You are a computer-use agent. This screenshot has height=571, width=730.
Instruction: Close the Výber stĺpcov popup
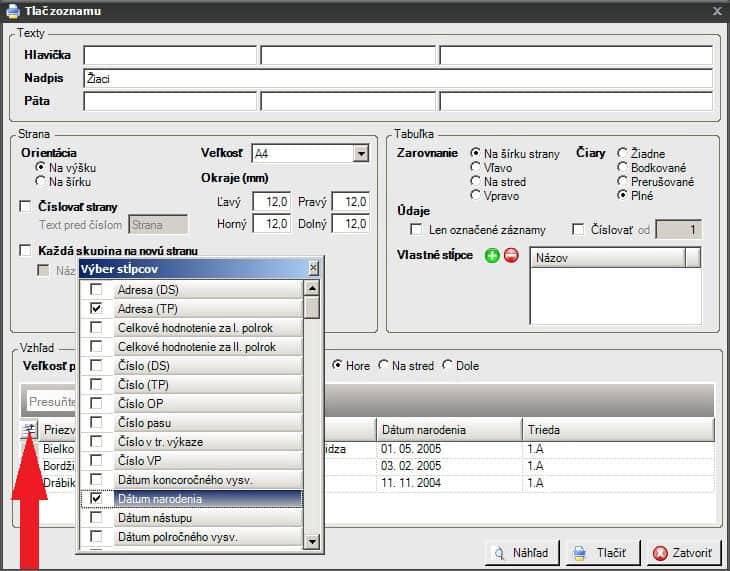tap(314, 268)
